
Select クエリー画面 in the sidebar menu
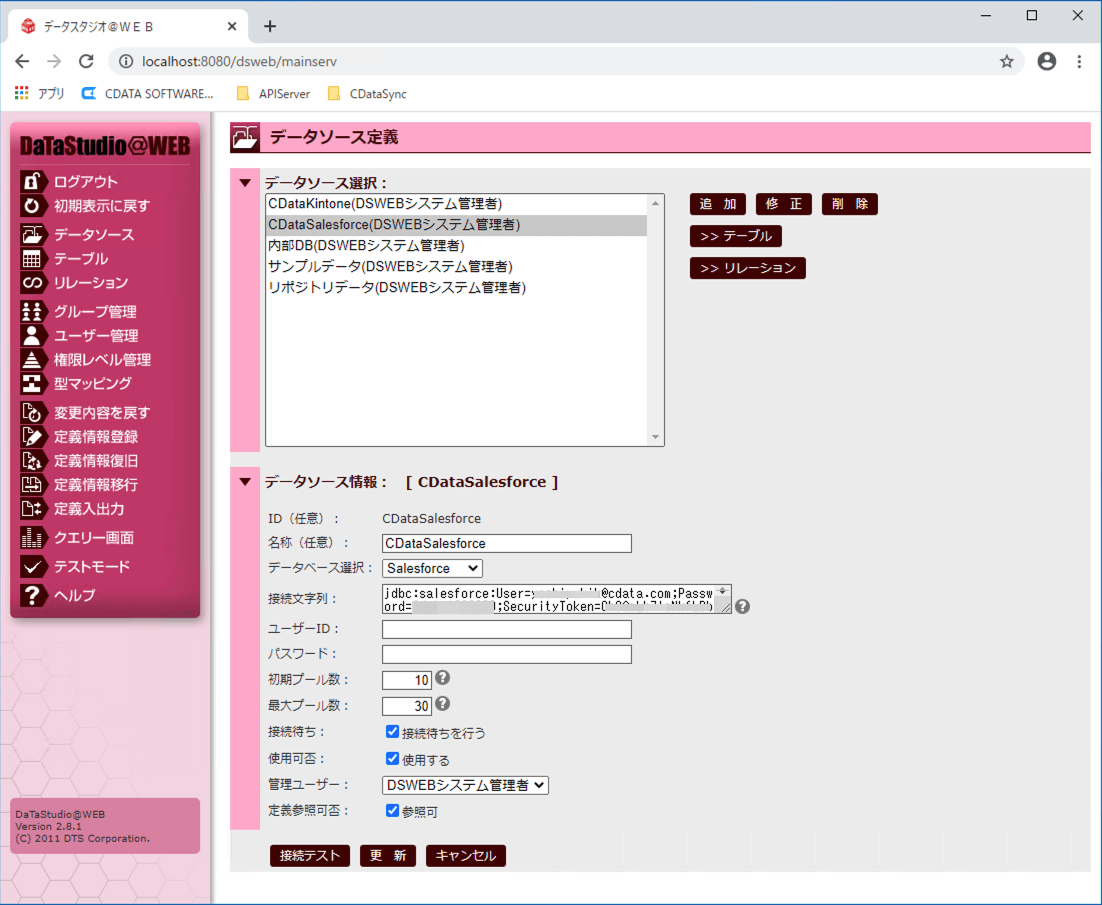tap(93, 538)
